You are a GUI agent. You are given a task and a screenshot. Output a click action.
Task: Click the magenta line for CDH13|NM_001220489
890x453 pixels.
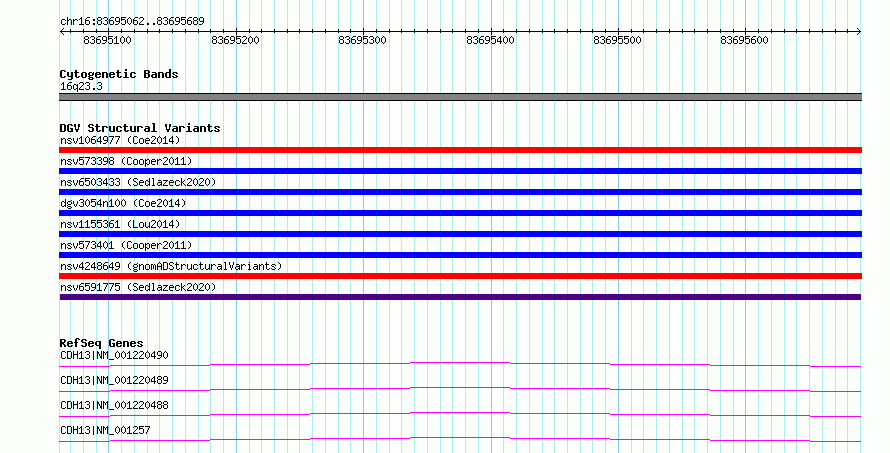click(460, 389)
